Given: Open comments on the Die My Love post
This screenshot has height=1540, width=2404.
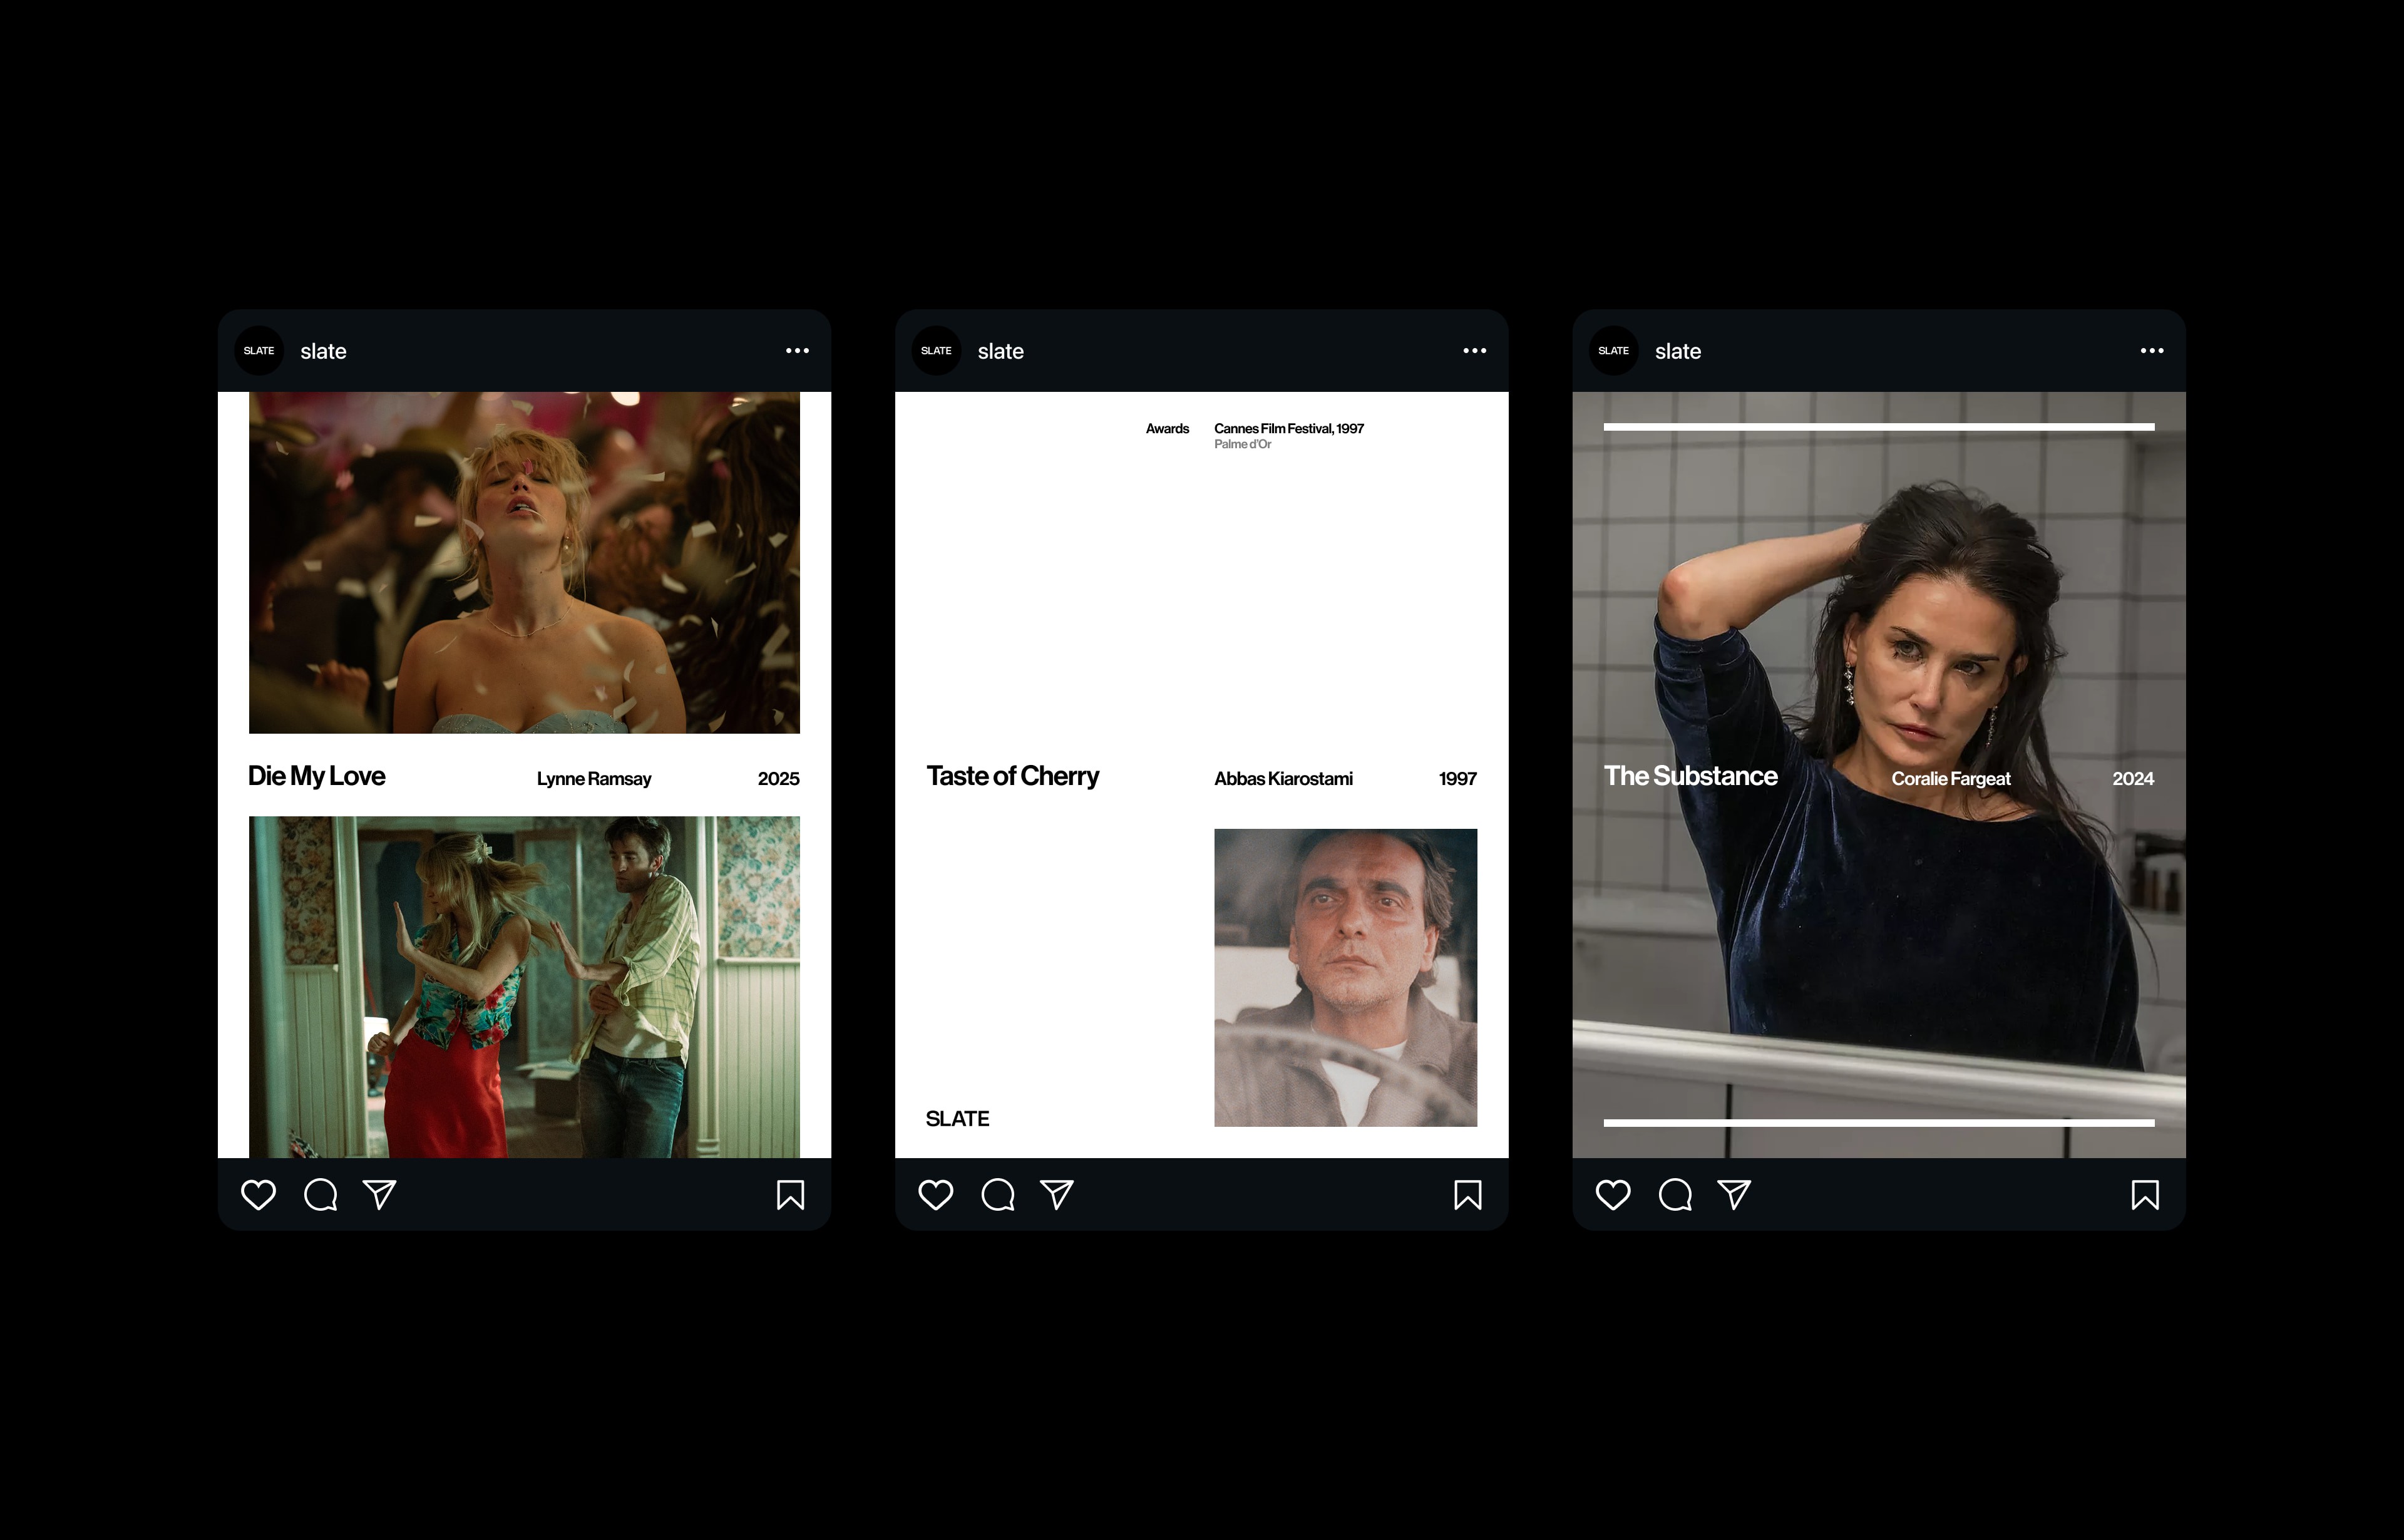Looking at the screenshot, I should click(320, 1195).
